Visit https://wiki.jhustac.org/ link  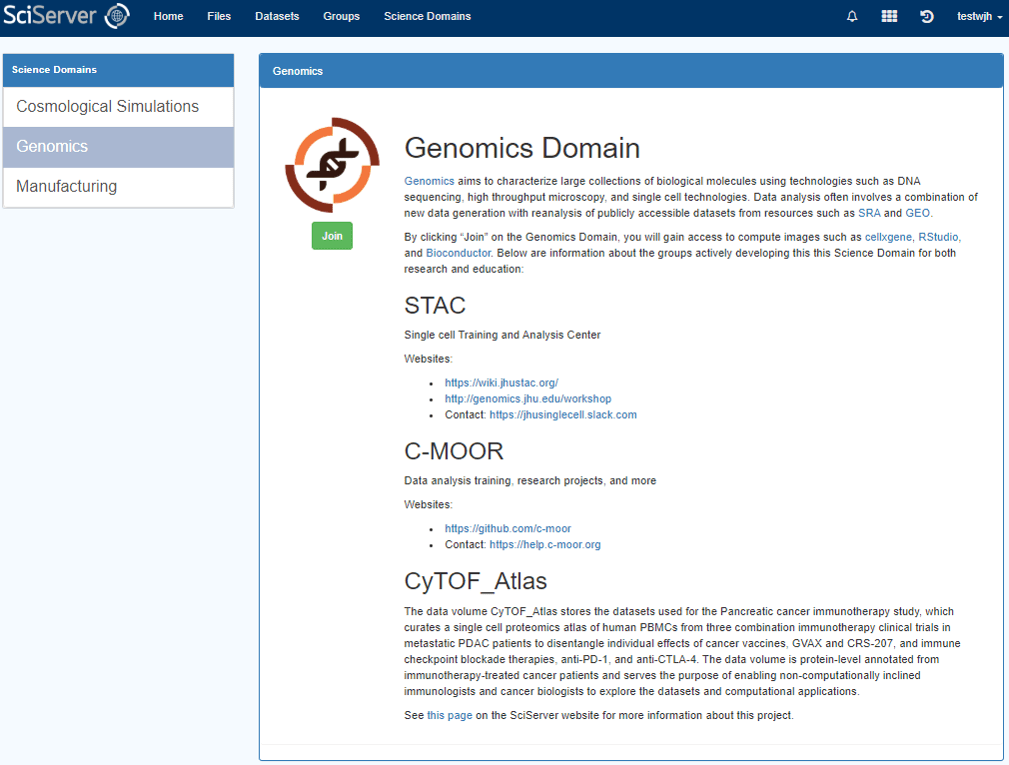coord(501,383)
